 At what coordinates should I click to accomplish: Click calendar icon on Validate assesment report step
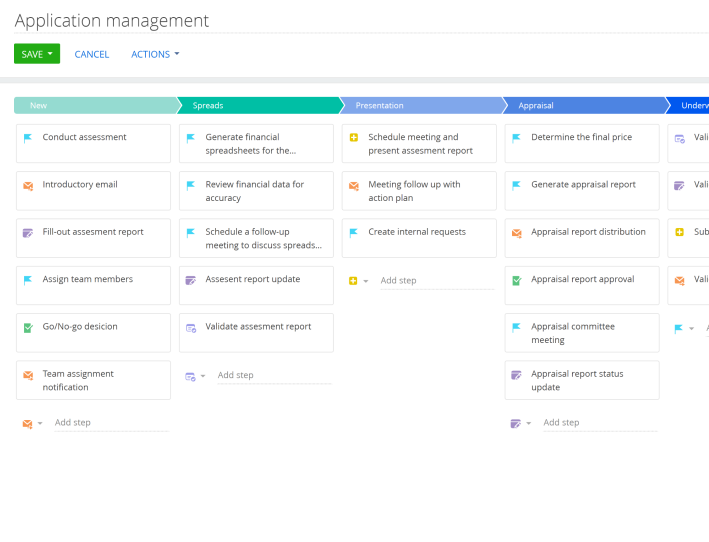click(x=191, y=328)
